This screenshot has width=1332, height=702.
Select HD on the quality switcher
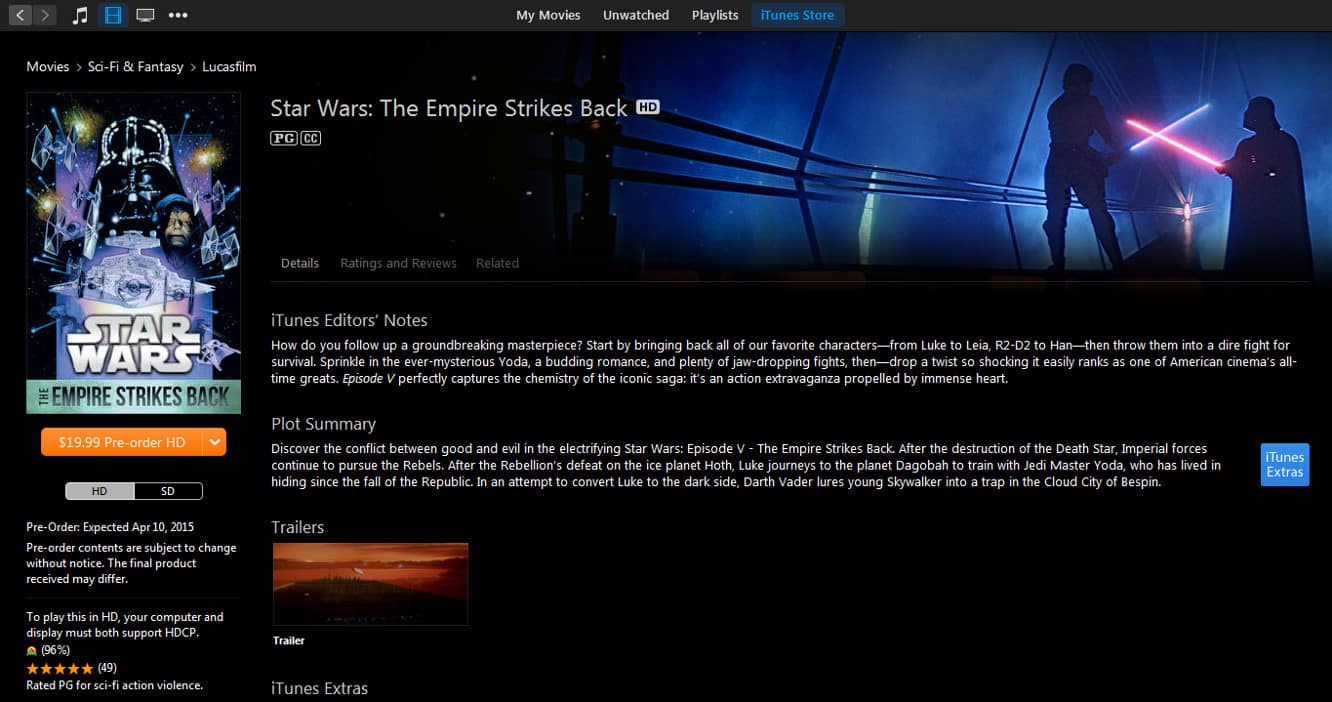(x=101, y=491)
